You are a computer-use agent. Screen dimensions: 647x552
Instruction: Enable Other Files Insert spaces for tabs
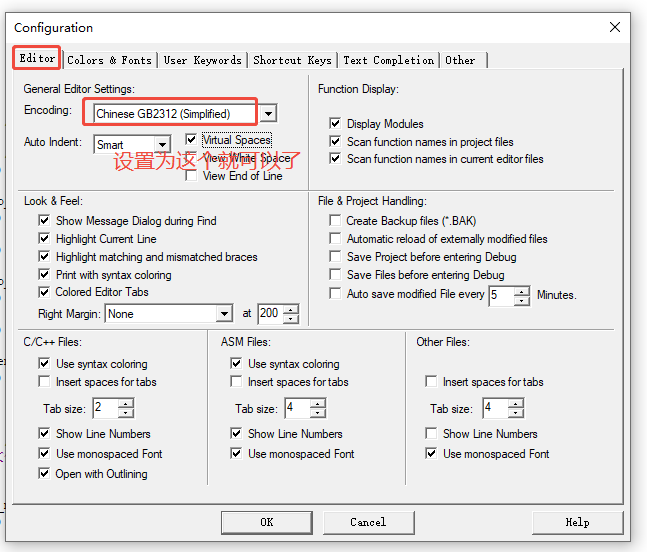pos(431,381)
